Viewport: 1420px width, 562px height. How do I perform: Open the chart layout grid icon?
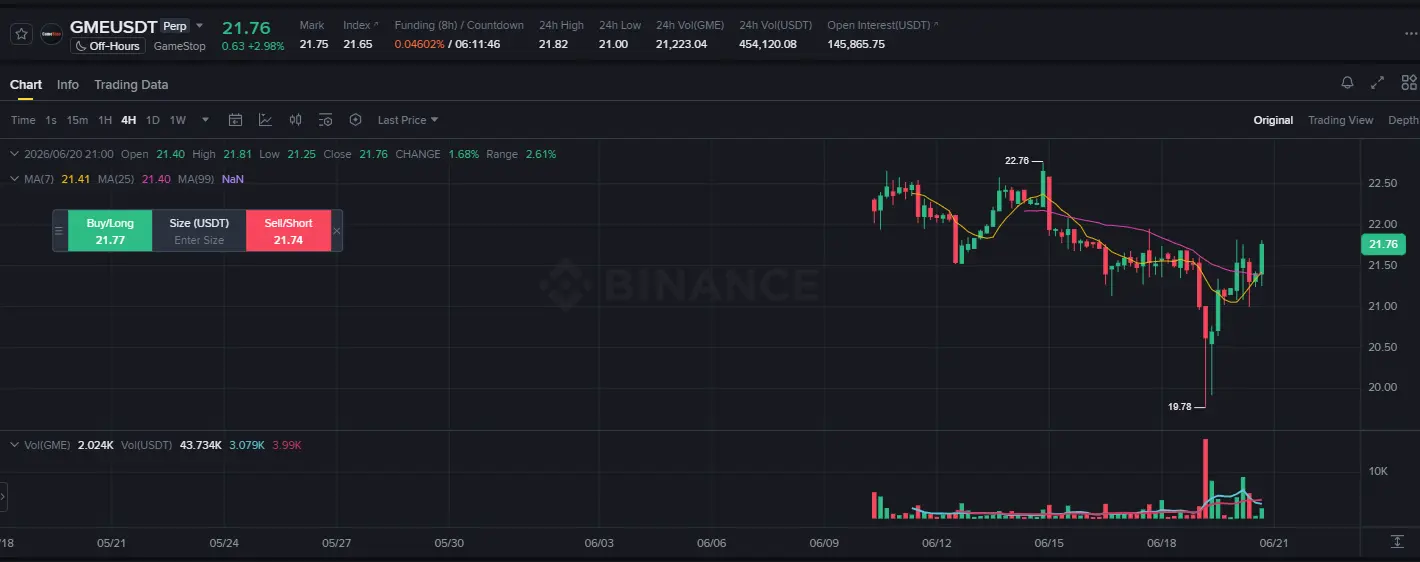[x=1409, y=83]
